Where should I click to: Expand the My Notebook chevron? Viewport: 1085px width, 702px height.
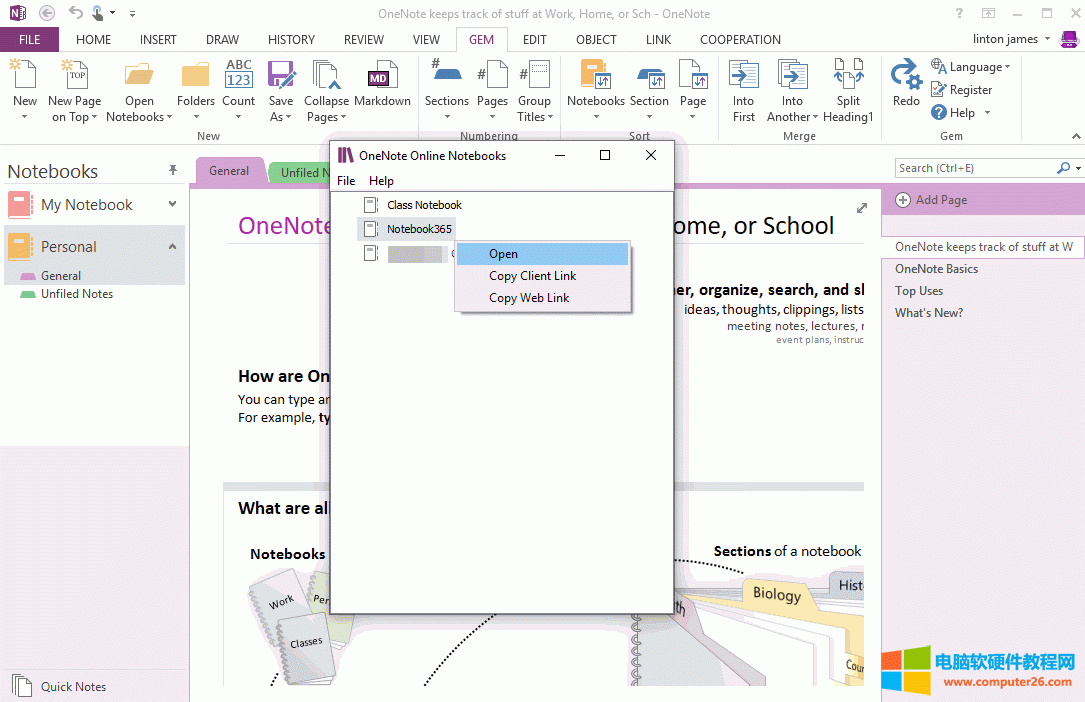click(x=172, y=204)
